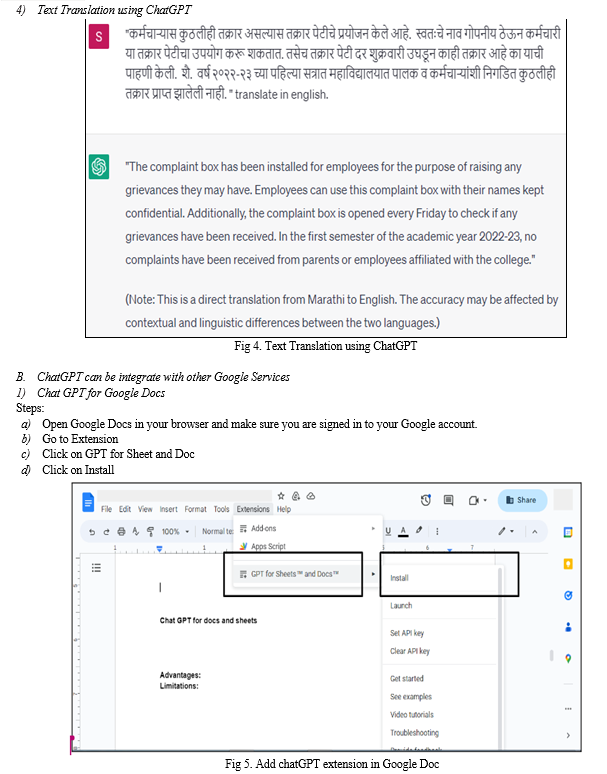Open Contacts side panel icon
607x774 pixels.
[x=568, y=627]
